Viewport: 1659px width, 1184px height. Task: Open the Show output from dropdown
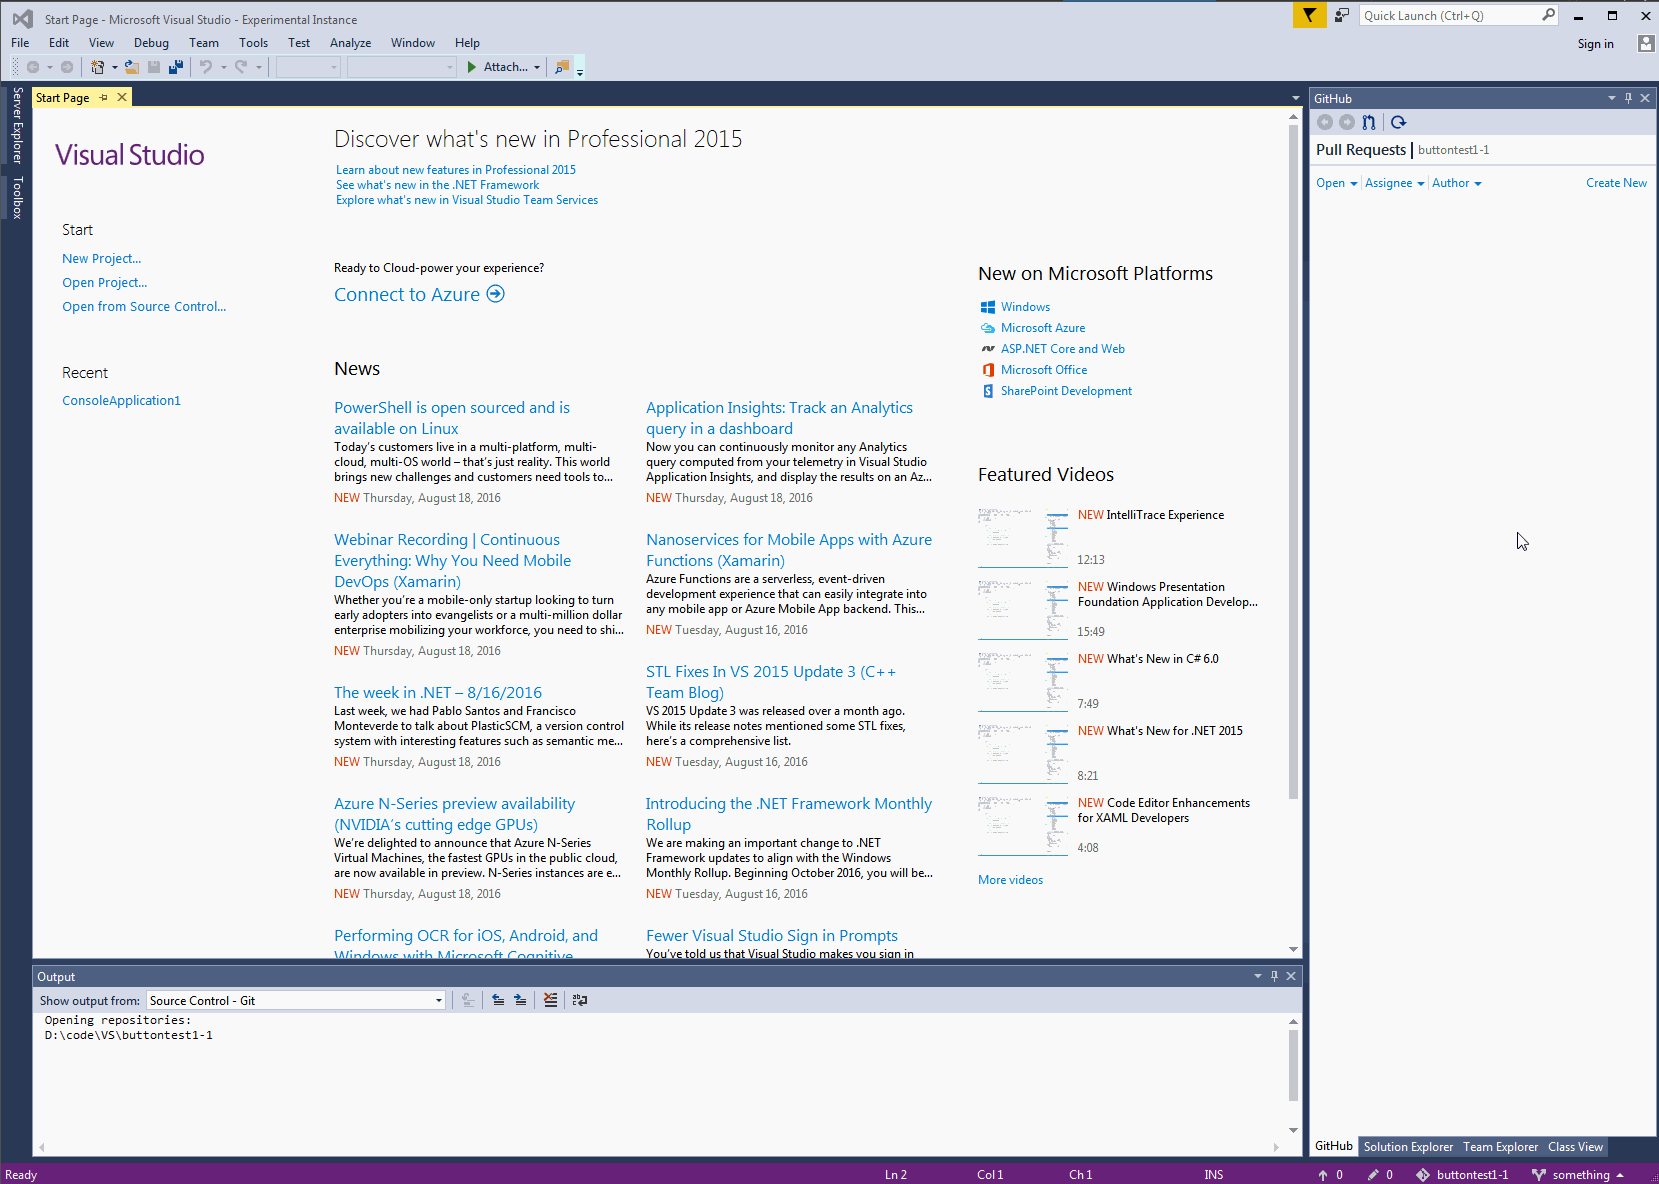click(438, 1001)
